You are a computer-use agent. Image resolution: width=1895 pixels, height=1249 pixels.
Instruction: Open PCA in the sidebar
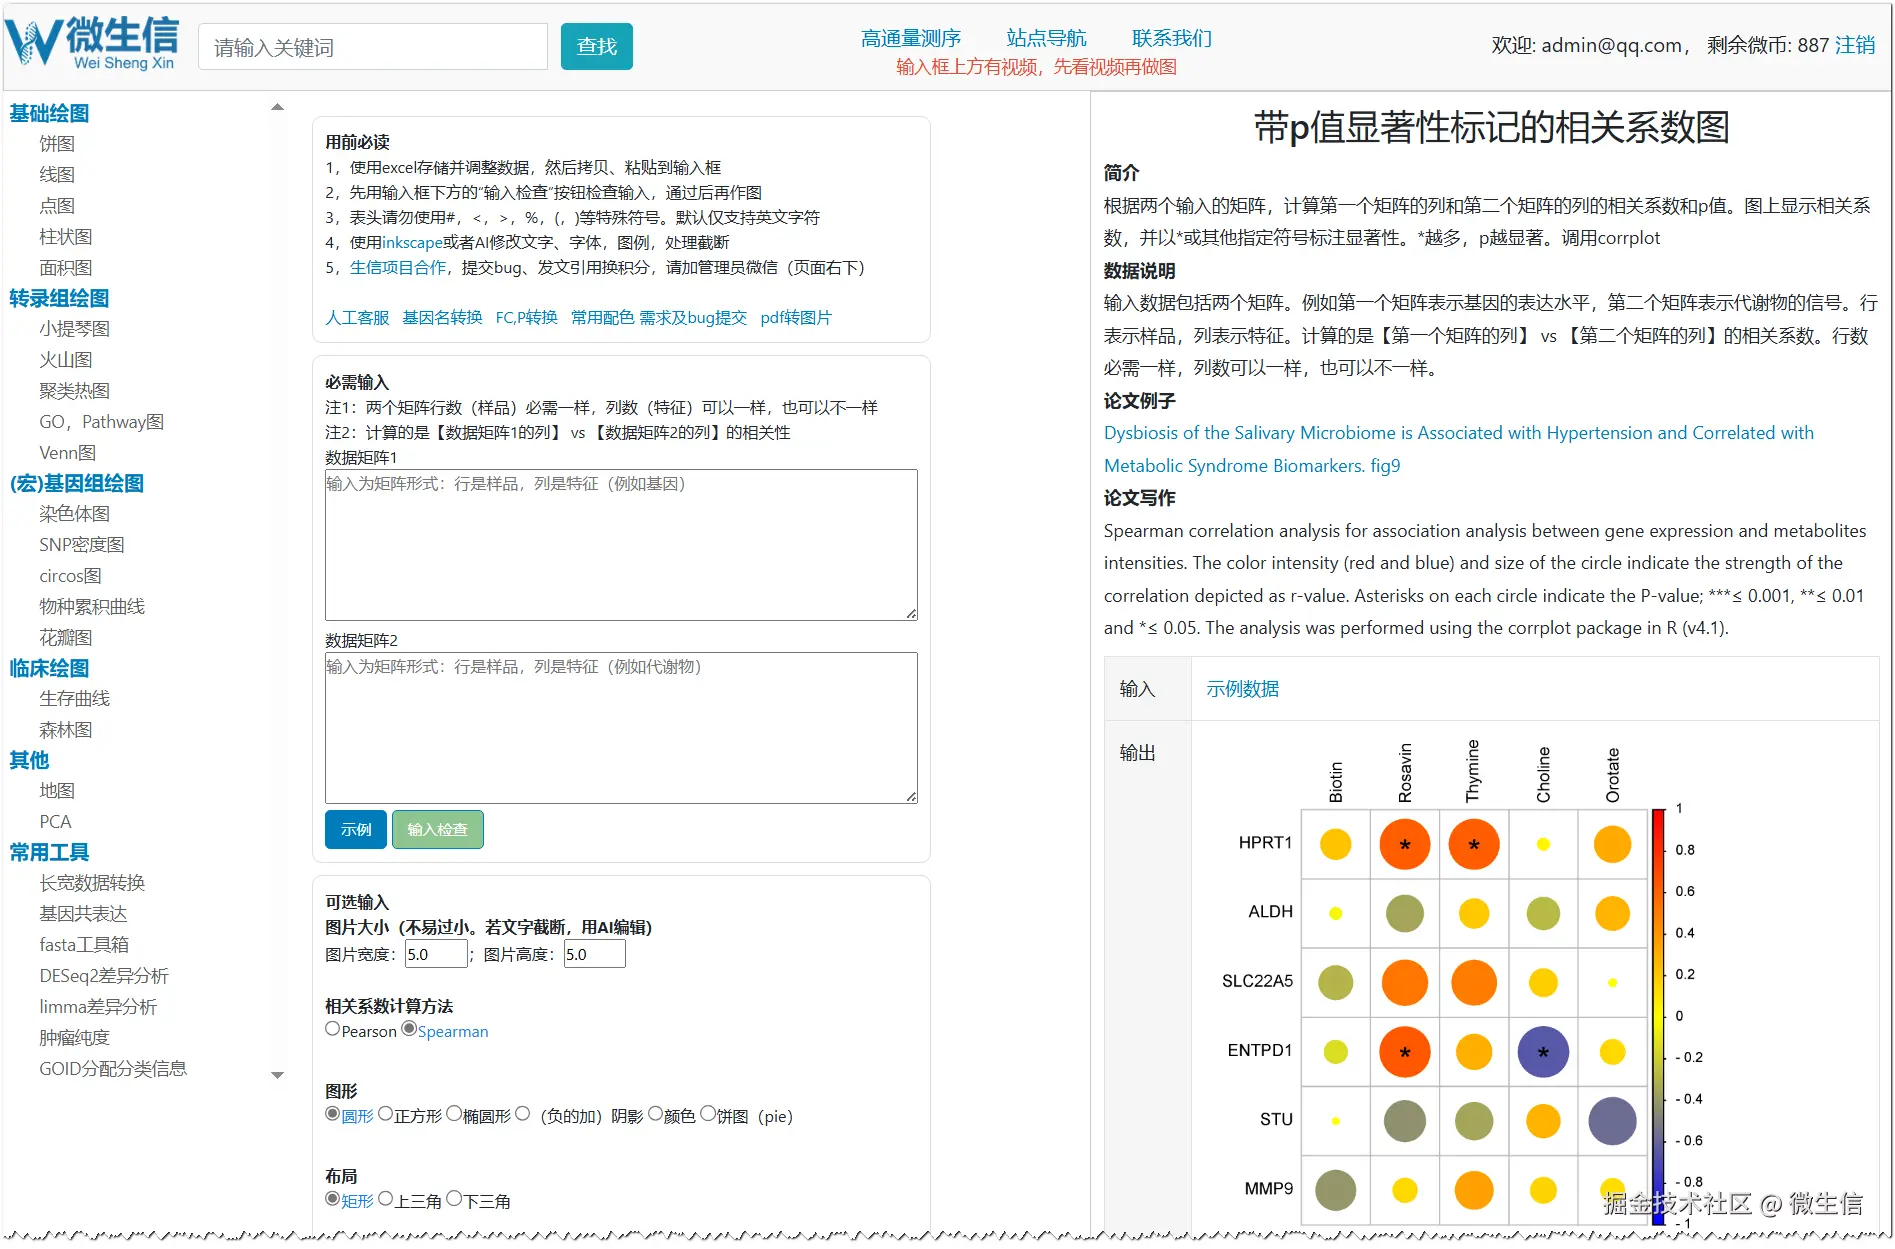(x=55, y=822)
